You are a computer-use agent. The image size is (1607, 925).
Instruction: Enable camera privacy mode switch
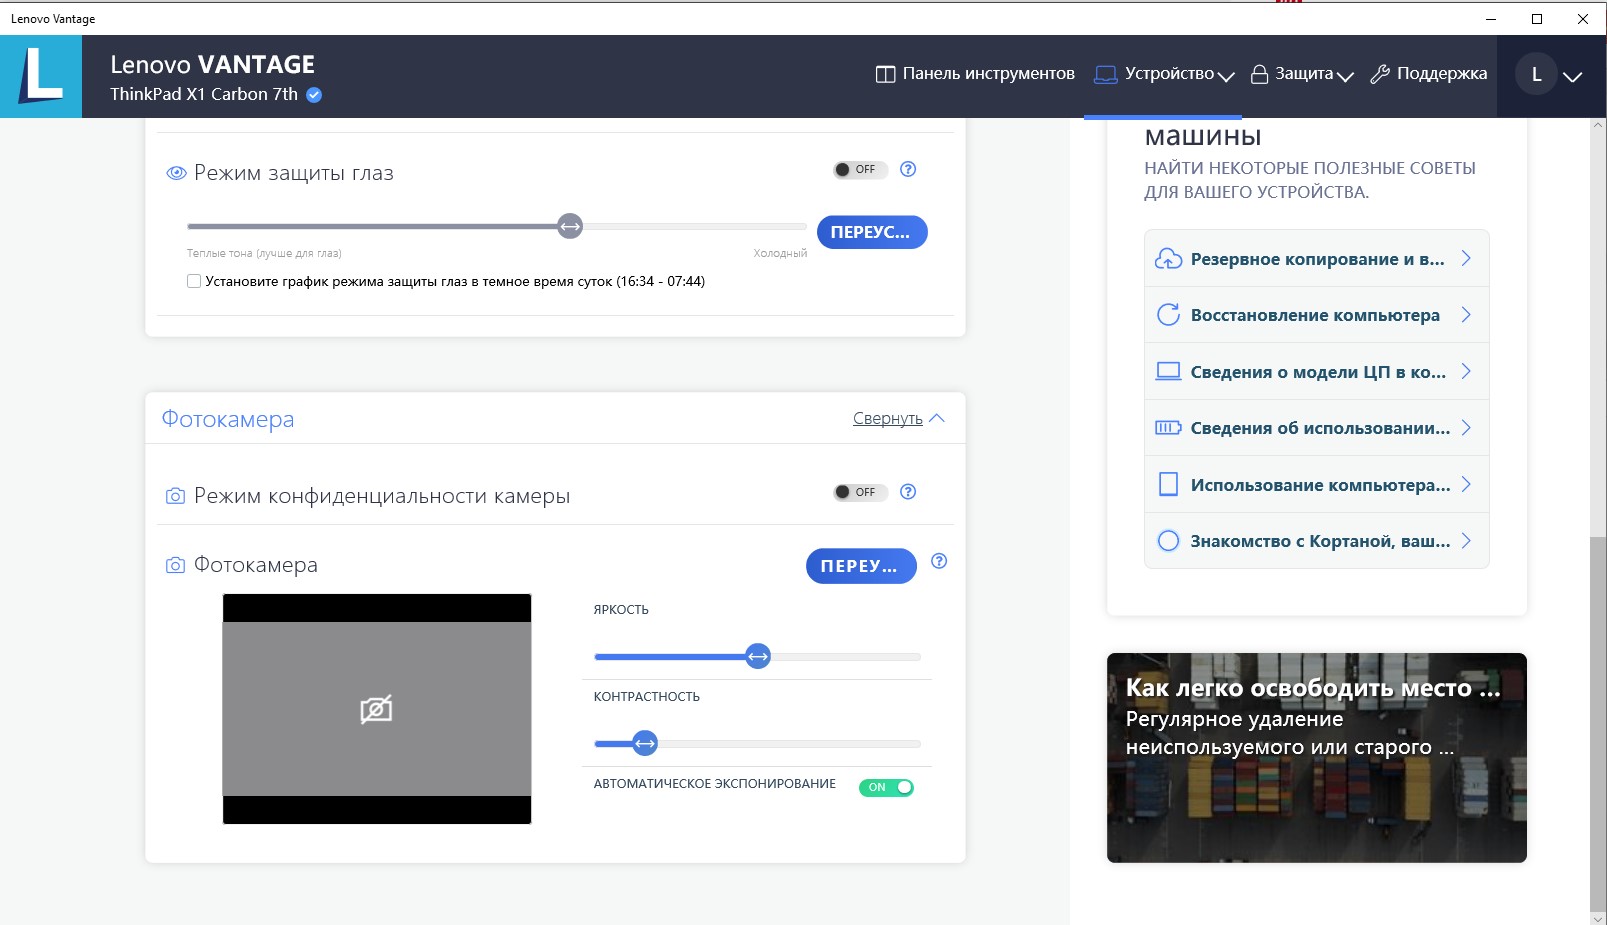[859, 492]
